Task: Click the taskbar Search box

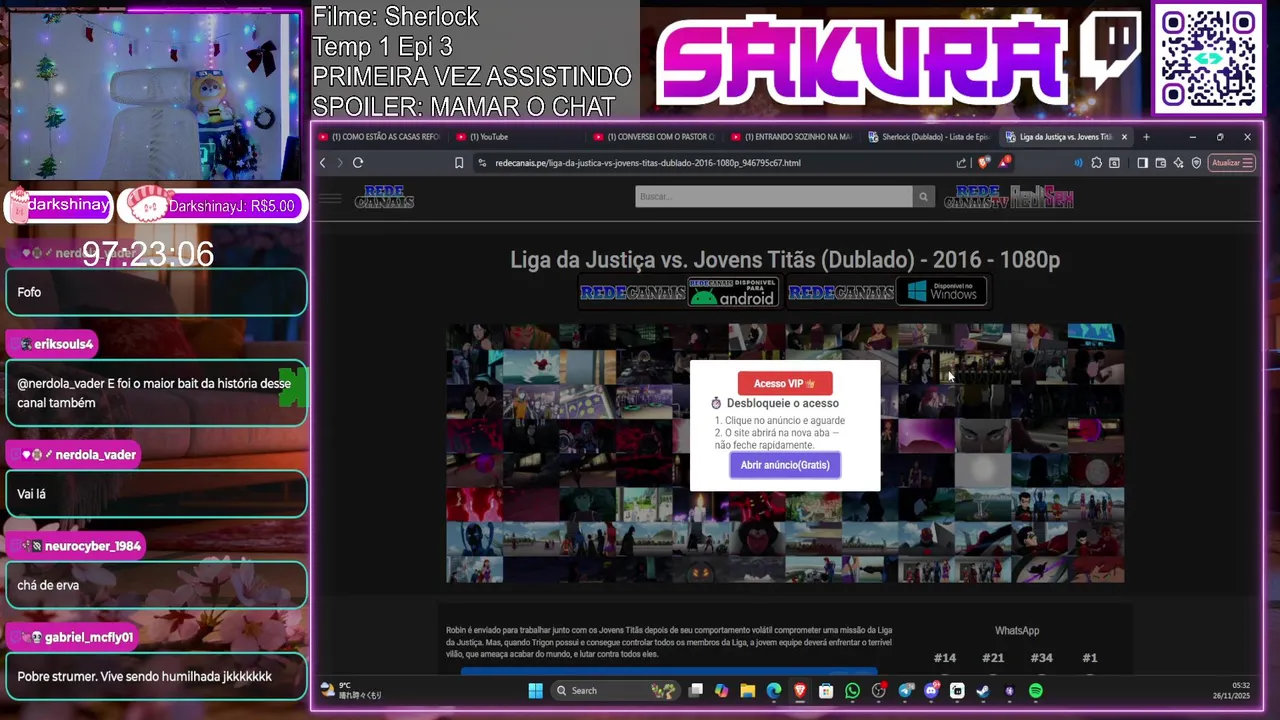Action: (x=615, y=691)
